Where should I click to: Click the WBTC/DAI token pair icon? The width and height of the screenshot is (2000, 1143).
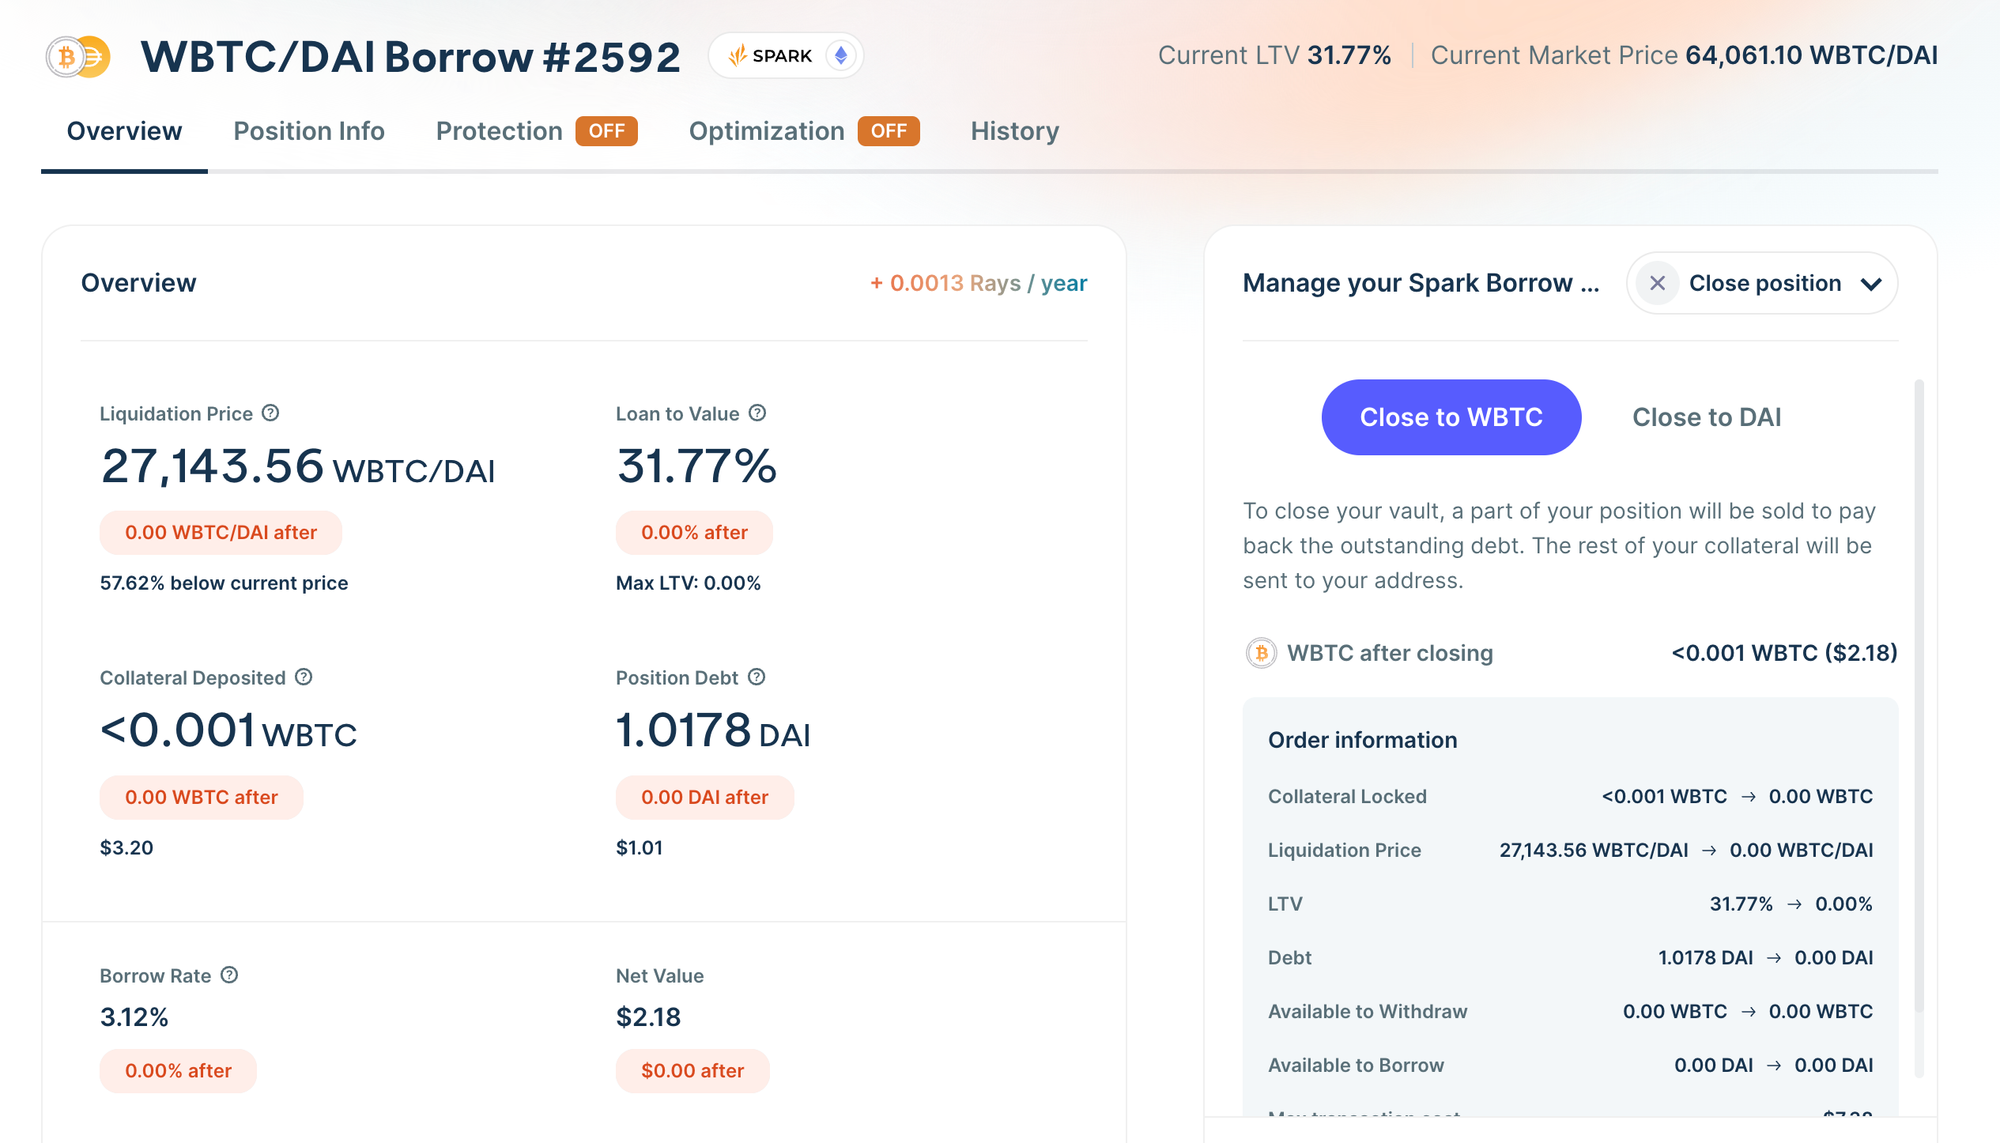pos(78,57)
